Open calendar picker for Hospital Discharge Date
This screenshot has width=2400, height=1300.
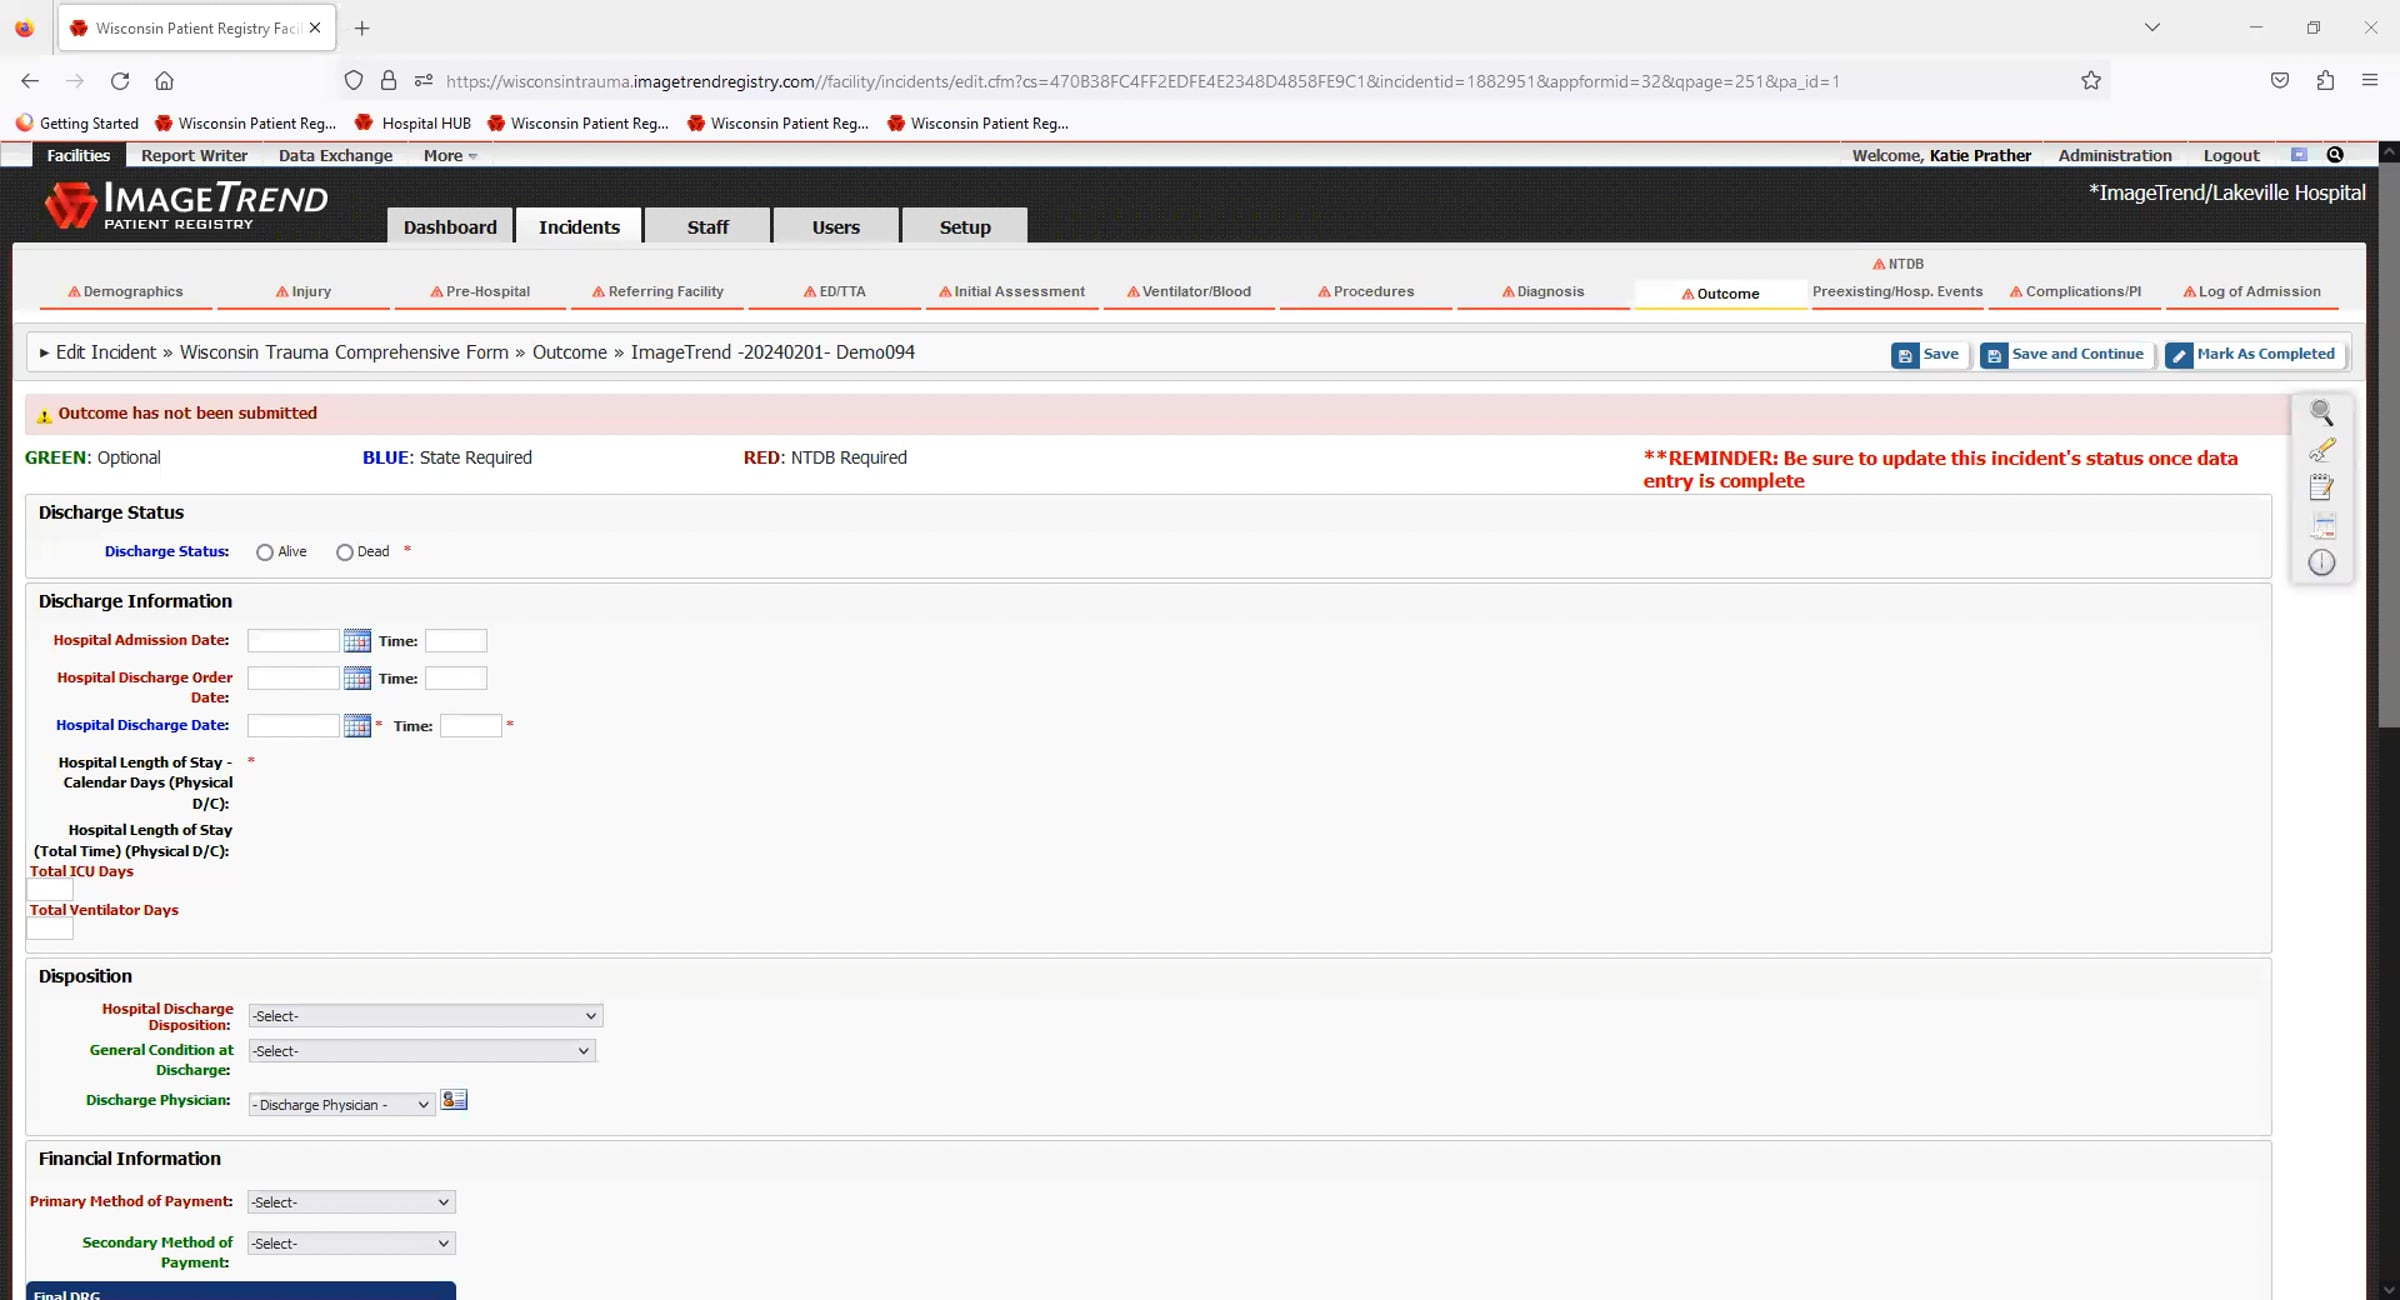[357, 726]
